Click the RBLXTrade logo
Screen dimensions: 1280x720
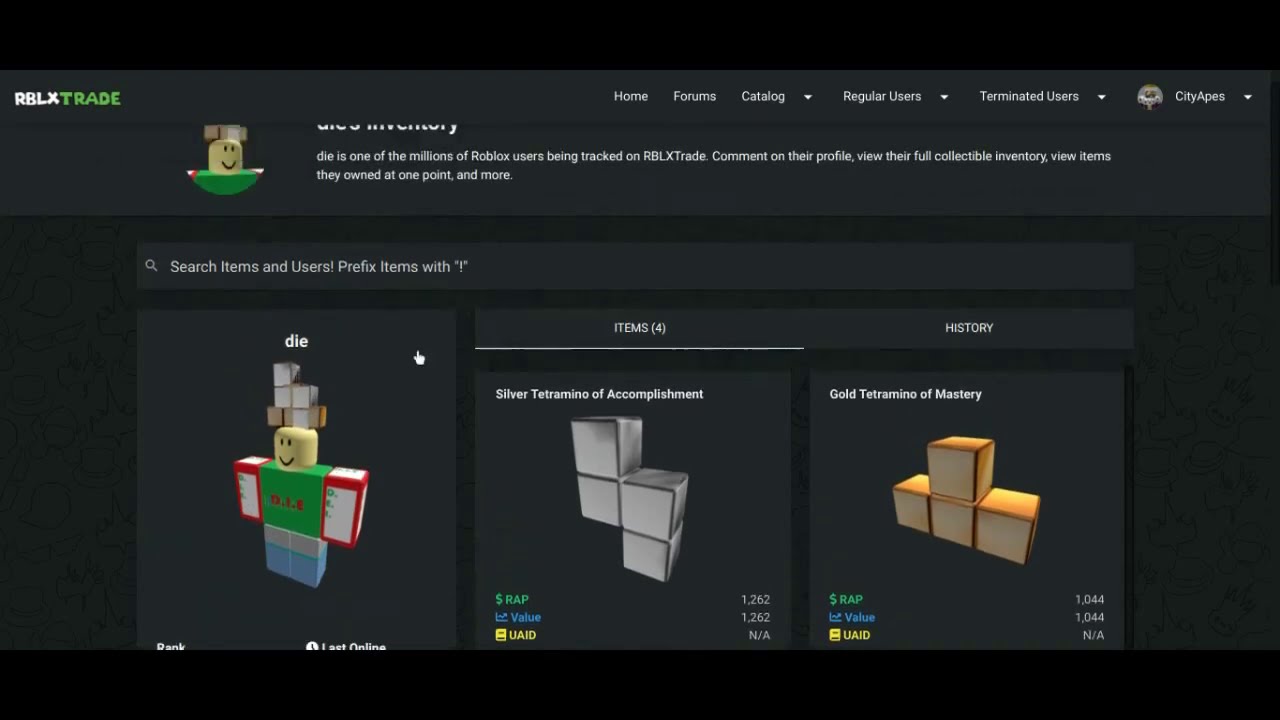[67, 98]
